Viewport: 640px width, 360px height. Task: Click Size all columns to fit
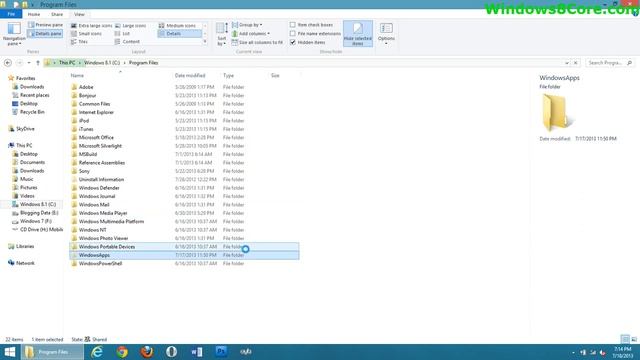coord(257,42)
